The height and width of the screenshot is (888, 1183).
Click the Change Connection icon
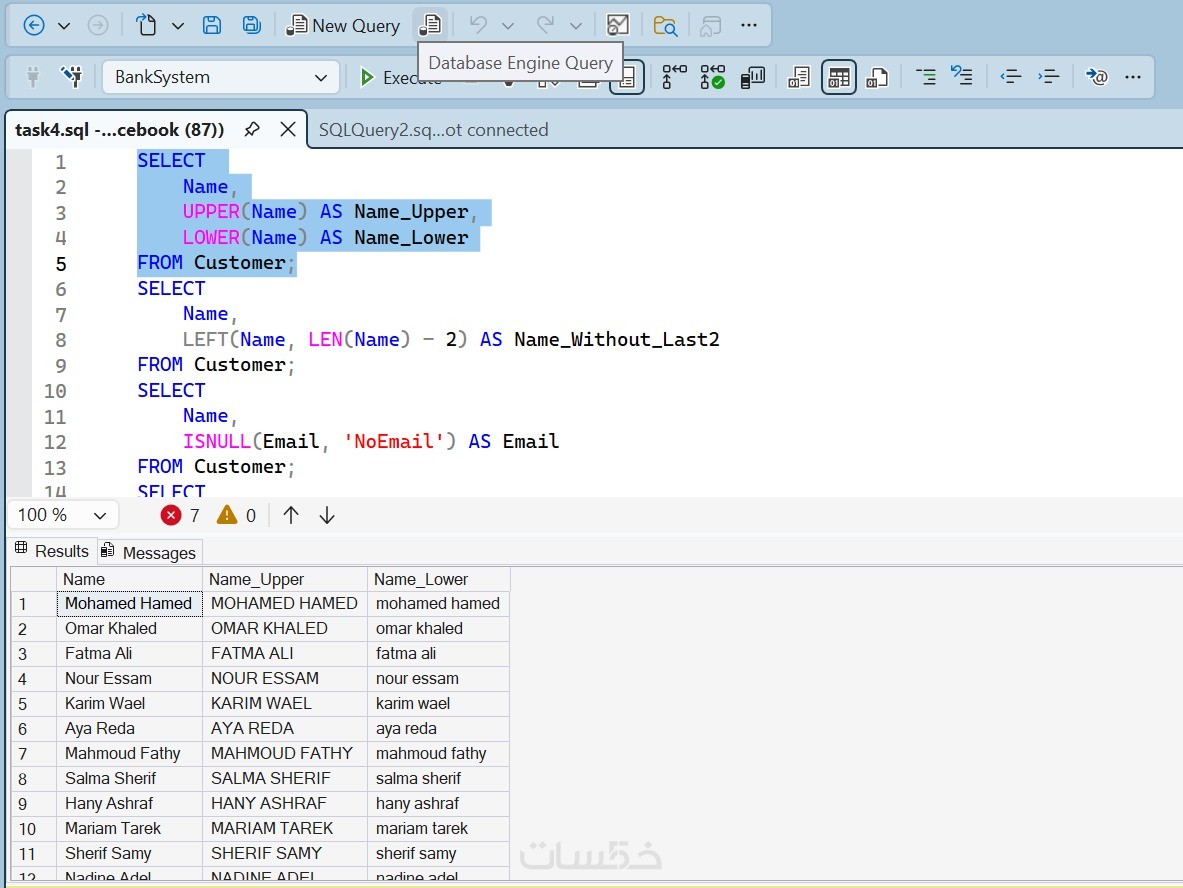pos(71,77)
